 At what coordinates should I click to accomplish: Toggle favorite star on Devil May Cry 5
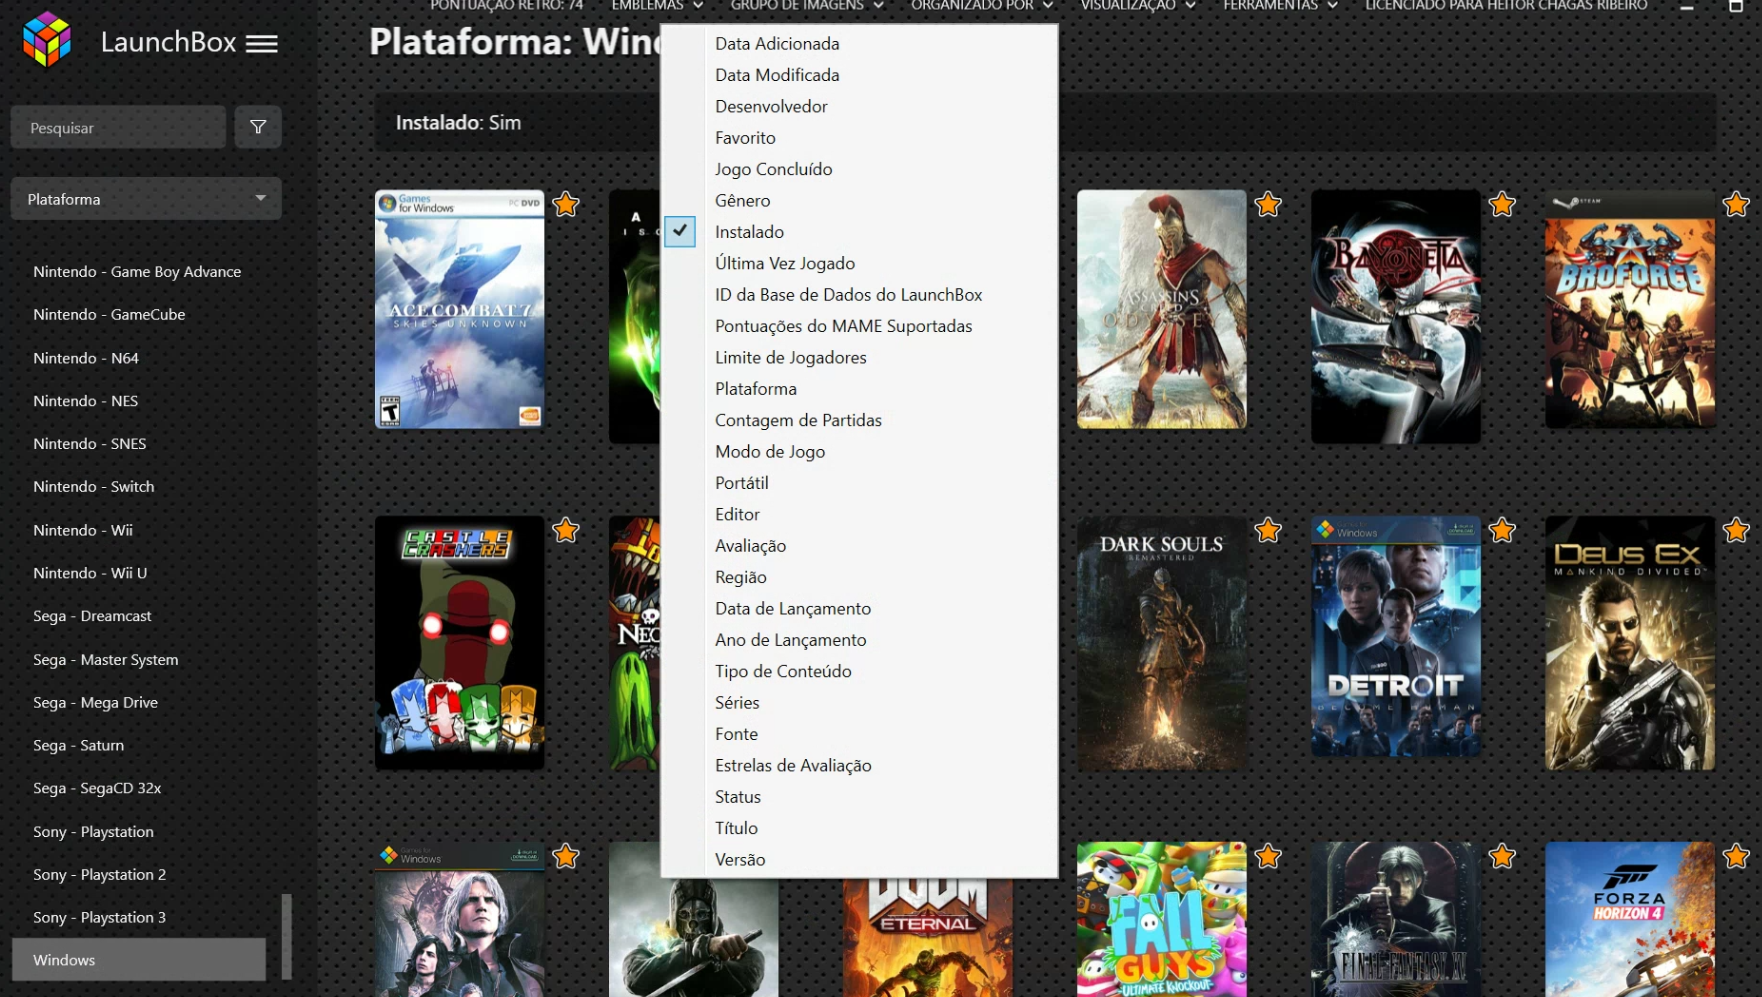(x=566, y=856)
